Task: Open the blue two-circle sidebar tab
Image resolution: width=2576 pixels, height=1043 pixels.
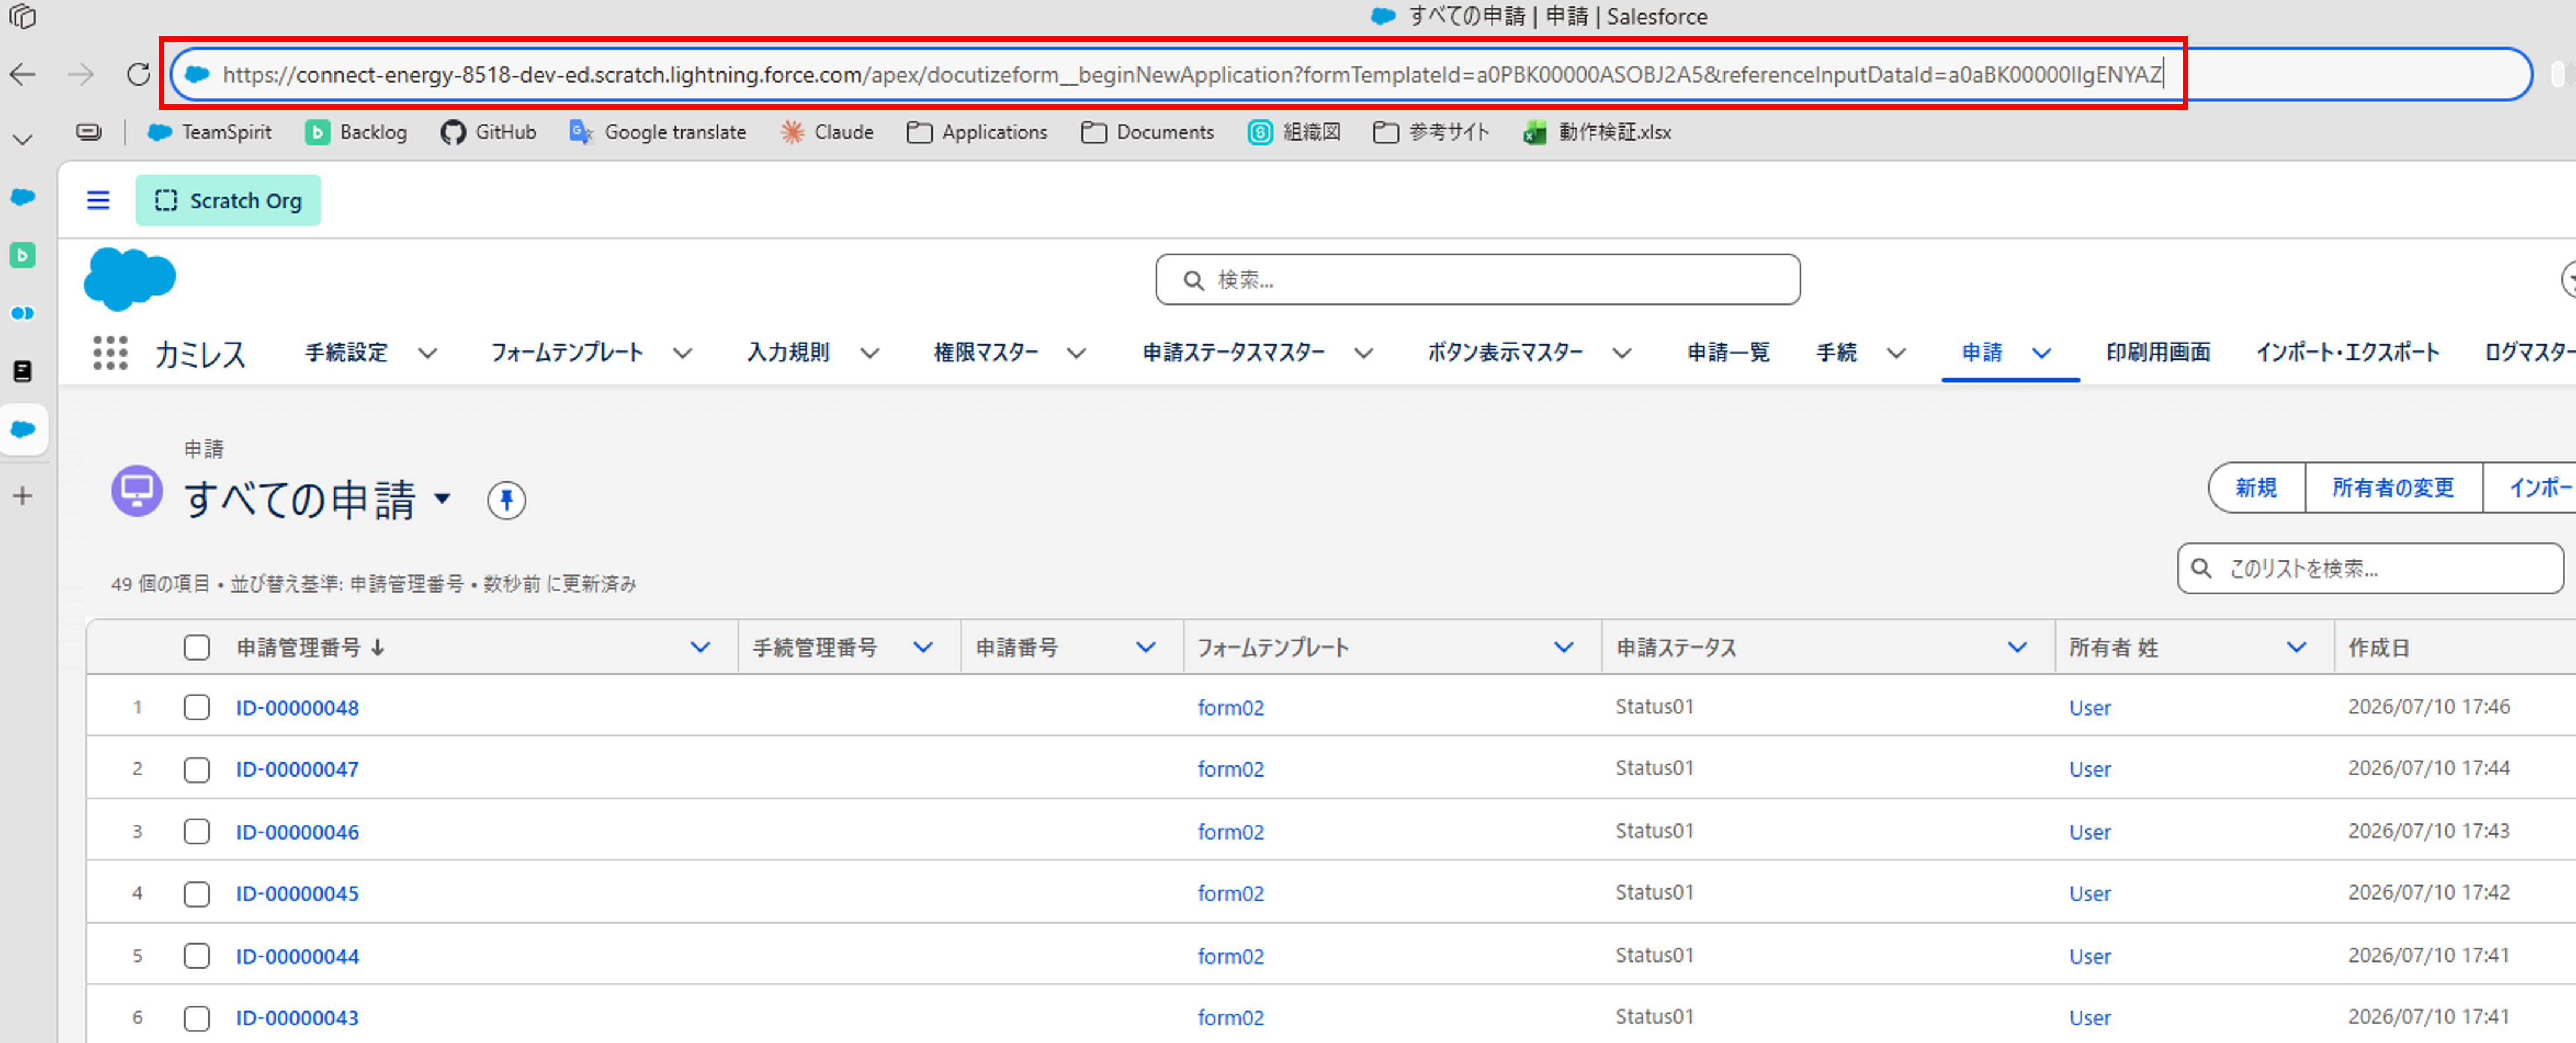Action: point(22,313)
